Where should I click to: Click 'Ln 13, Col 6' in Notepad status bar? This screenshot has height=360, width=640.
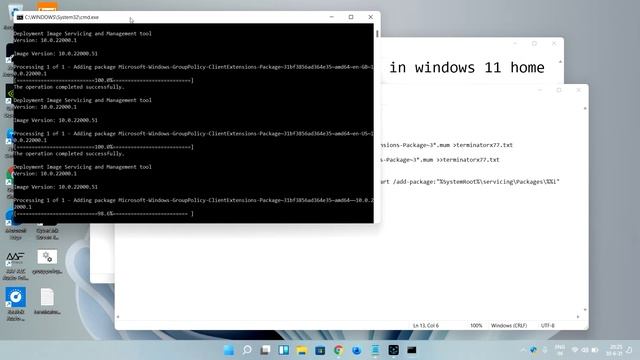[x=426, y=325]
